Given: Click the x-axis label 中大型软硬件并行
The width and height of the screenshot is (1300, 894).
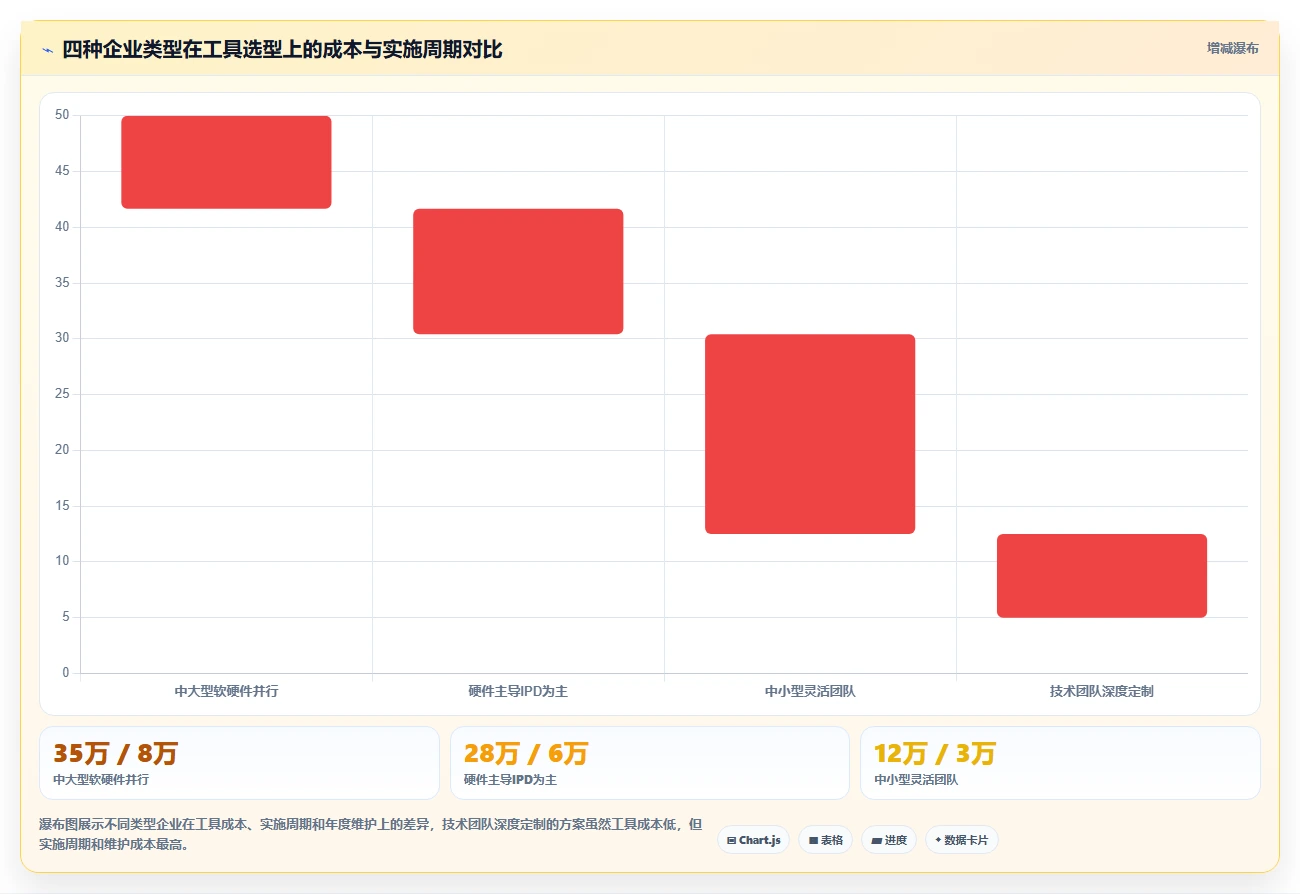Looking at the screenshot, I should (226, 691).
